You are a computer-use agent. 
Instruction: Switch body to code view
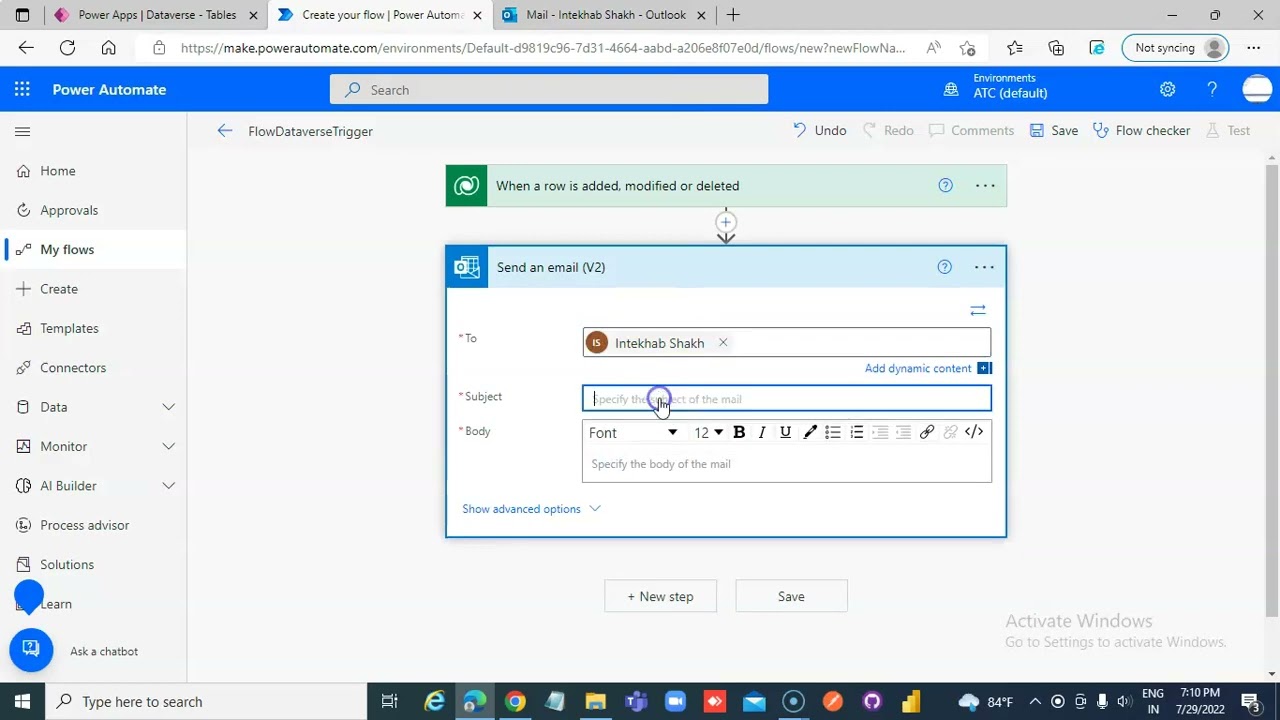point(974,432)
